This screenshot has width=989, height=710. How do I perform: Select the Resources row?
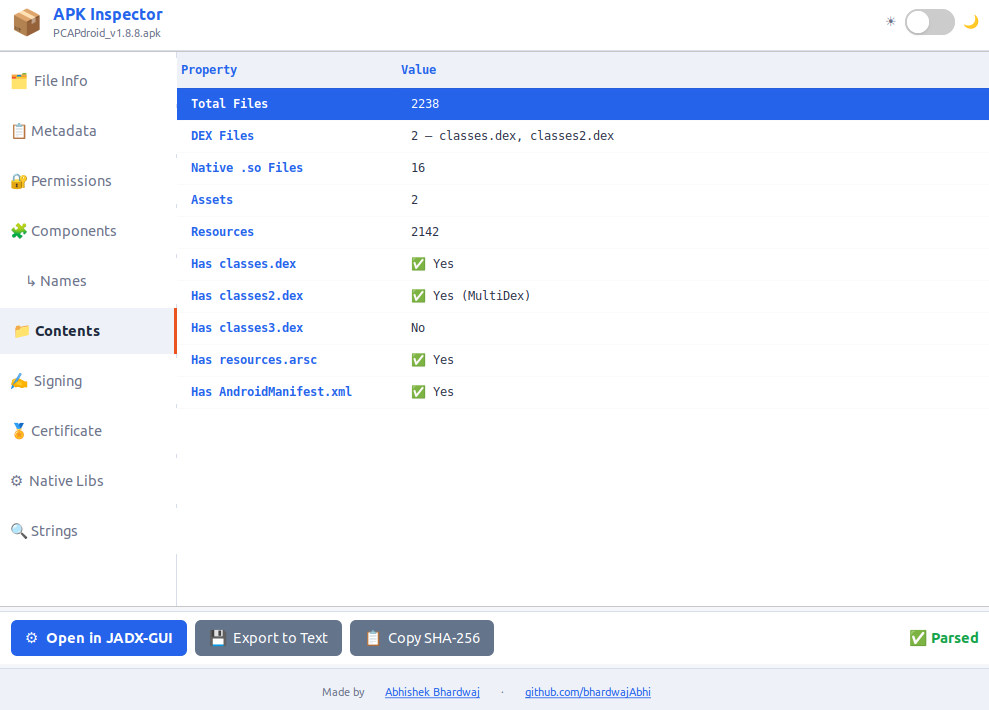click(583, 232)
